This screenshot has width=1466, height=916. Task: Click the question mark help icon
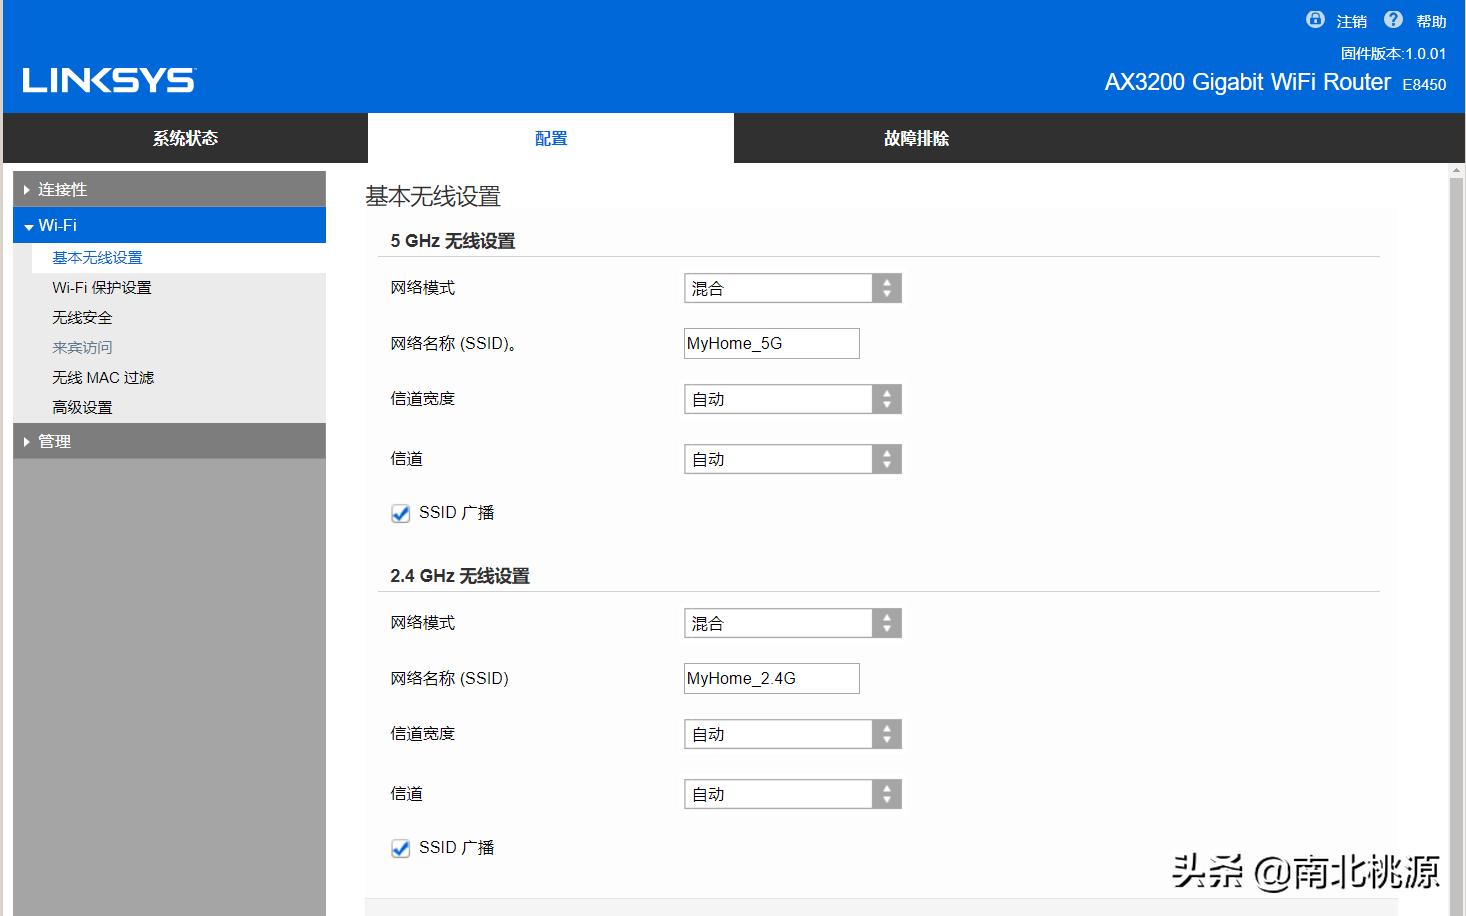point(1393,19)
